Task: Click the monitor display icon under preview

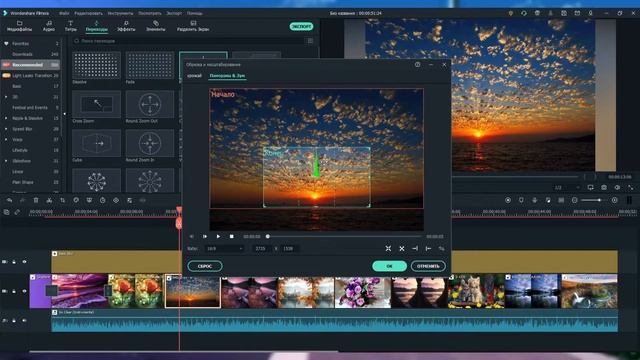Action: pos(591,187)
